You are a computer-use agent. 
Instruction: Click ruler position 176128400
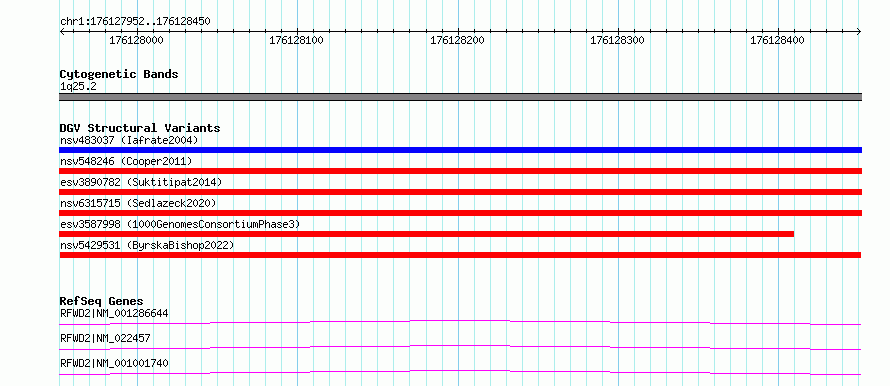pos(778,40)
